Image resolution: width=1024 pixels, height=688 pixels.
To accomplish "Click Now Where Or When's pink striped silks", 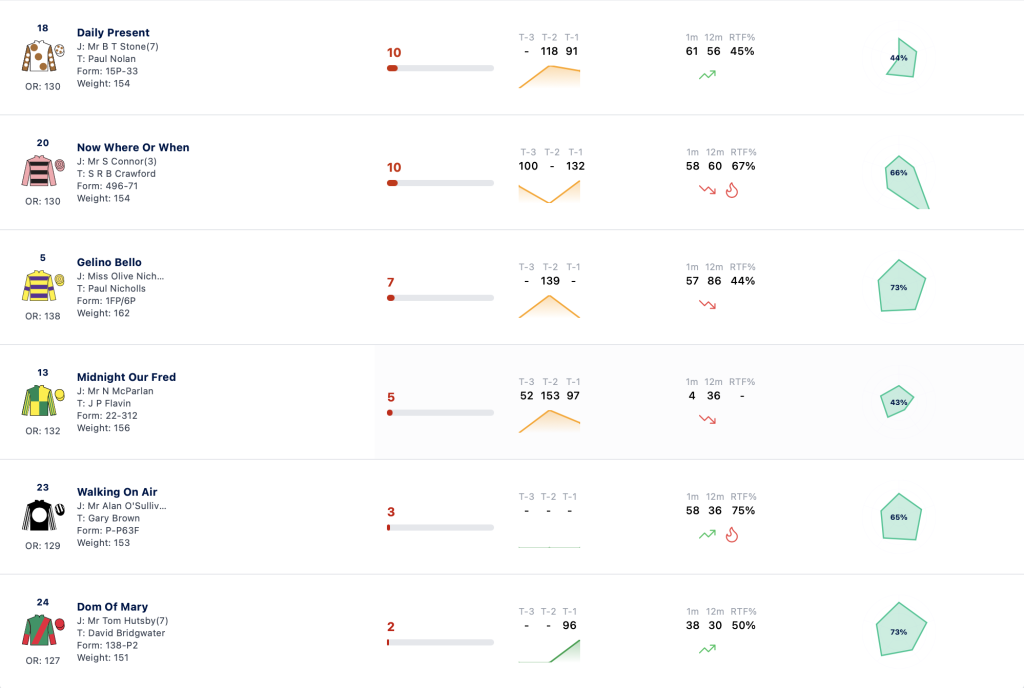I will click(x=43, y=171).
